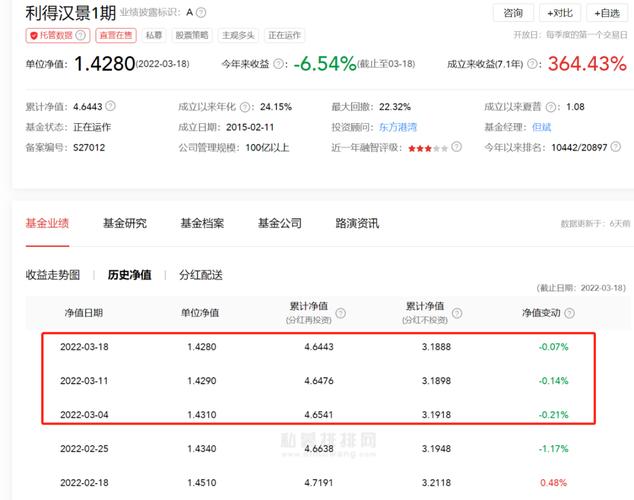Open help icon next to 成立来收益(7.1年)
Screen dimensions: 634x500
coord(533,64)
